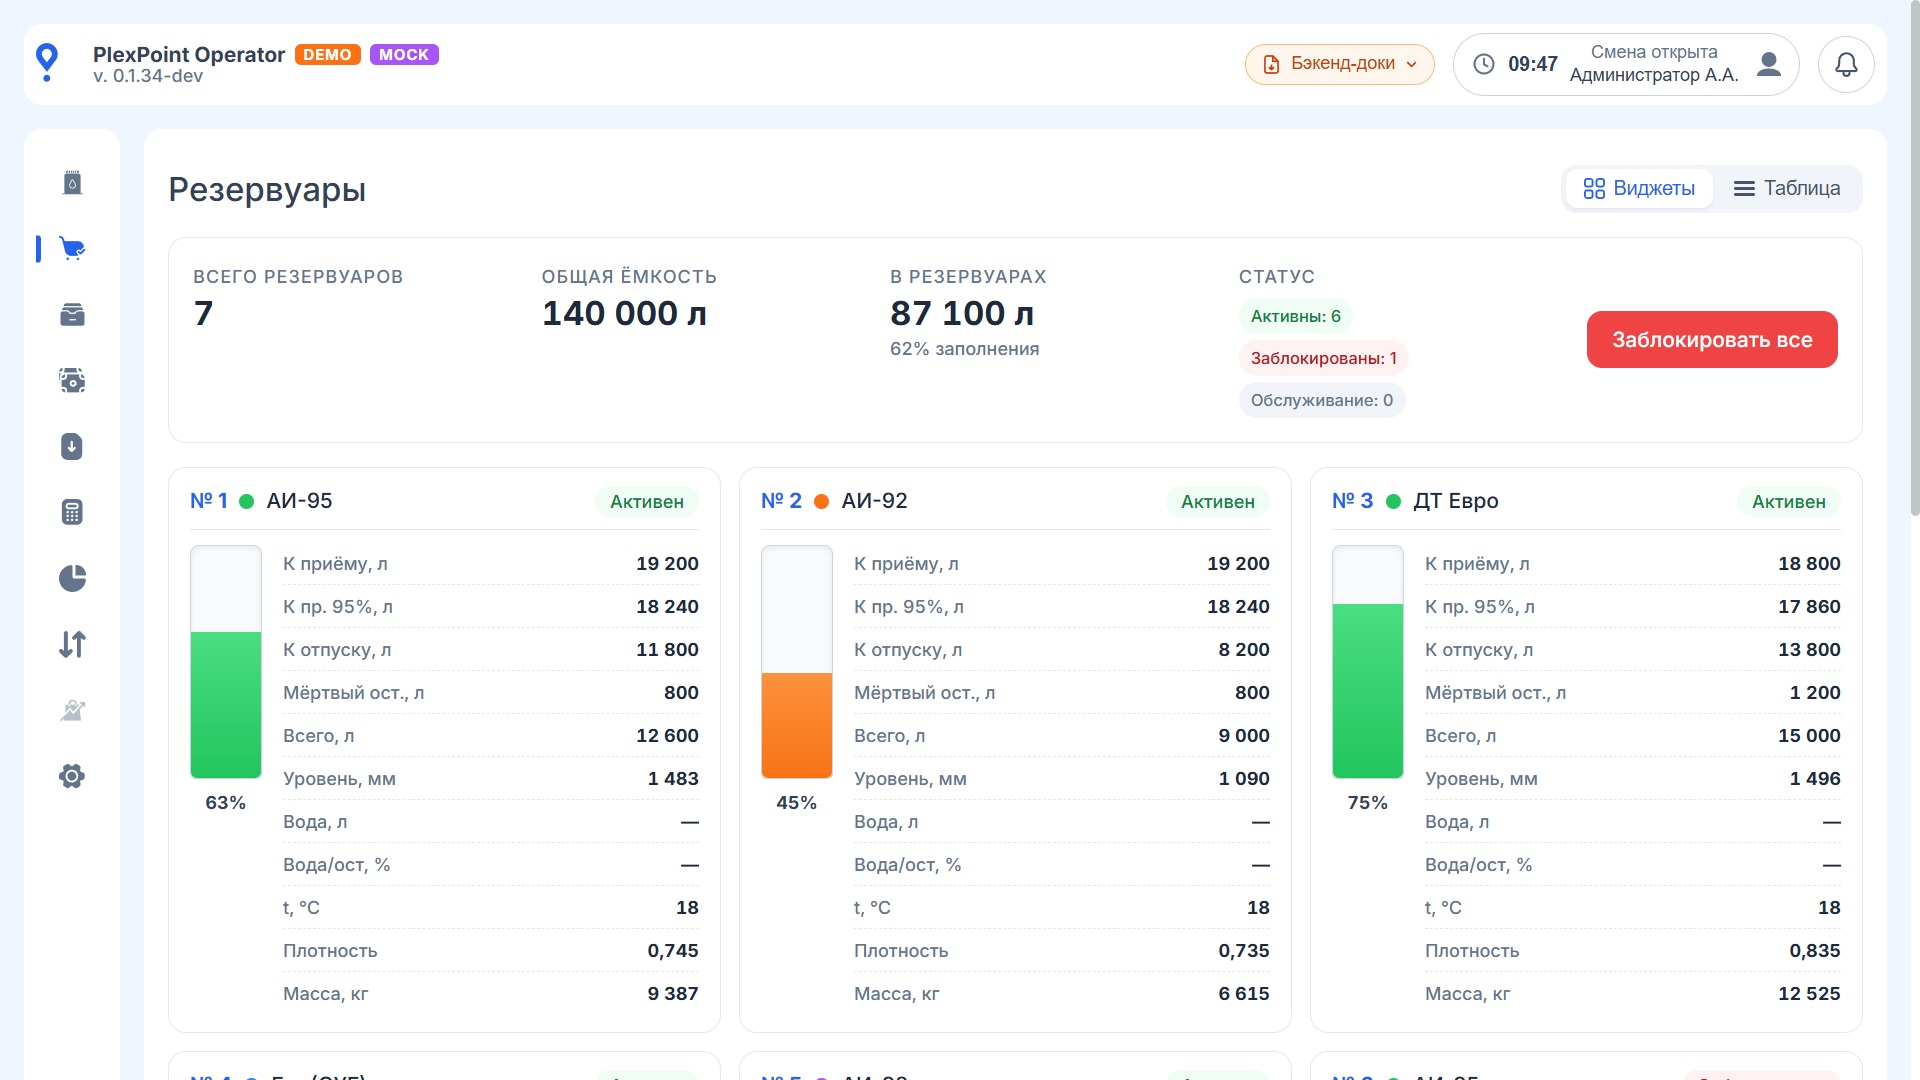Click the 6 615 mass value of tank 2
The width and height of the screenshot is (1920, 1080).
pos(1244,994)
